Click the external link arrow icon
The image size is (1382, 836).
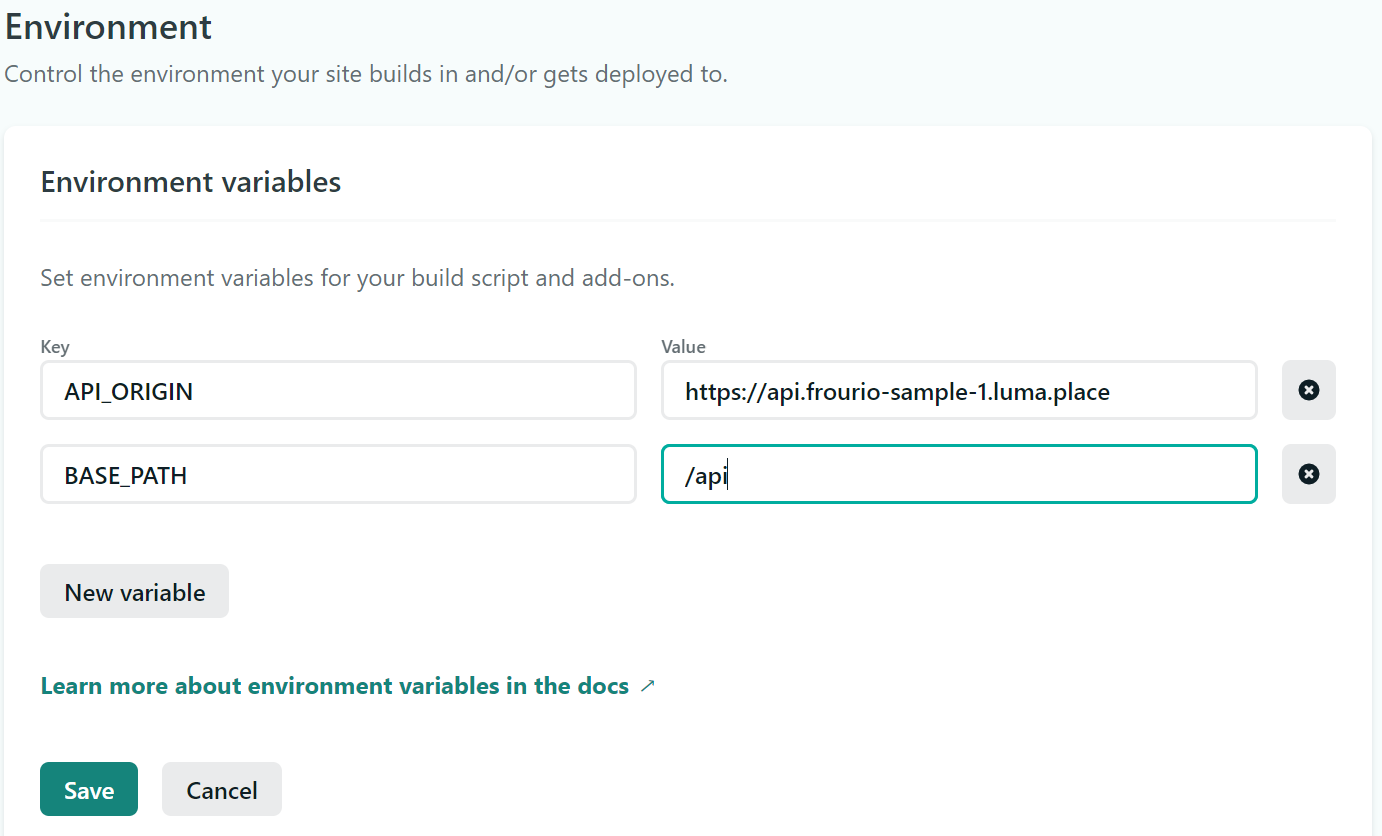click(x=647, y=686)
